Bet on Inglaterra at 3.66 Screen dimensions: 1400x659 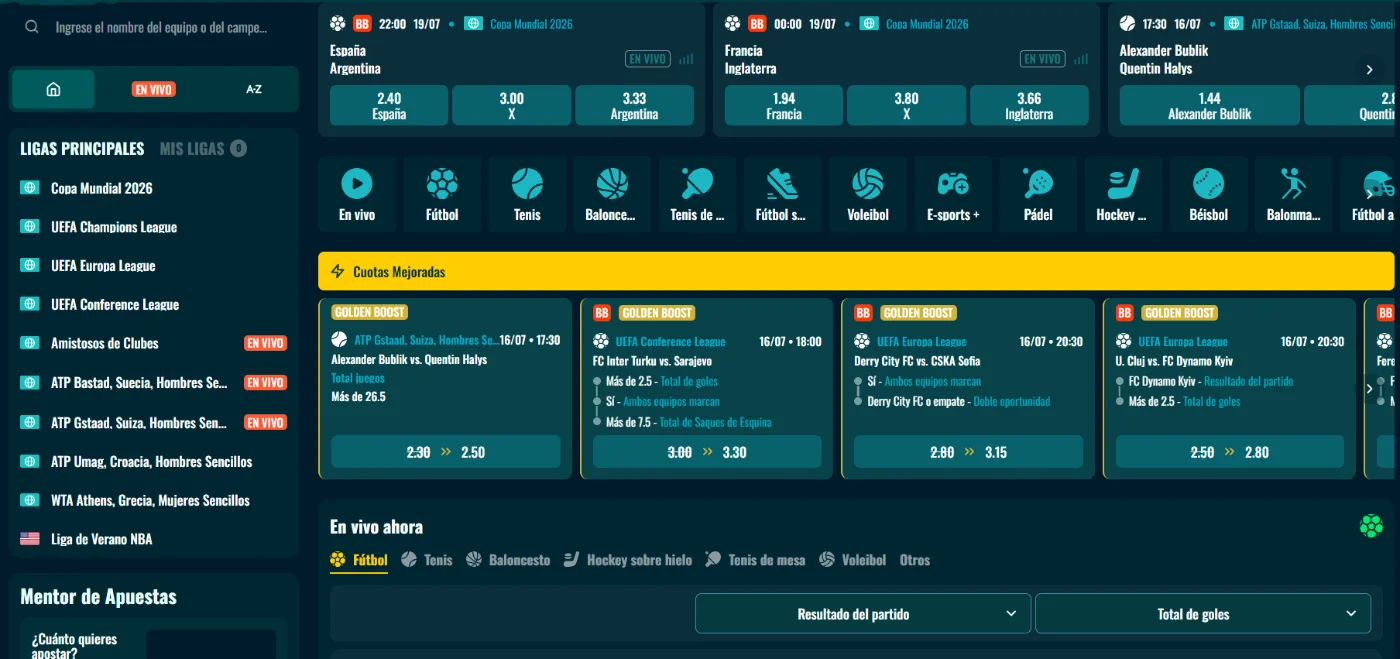[x=1029, y=105]
